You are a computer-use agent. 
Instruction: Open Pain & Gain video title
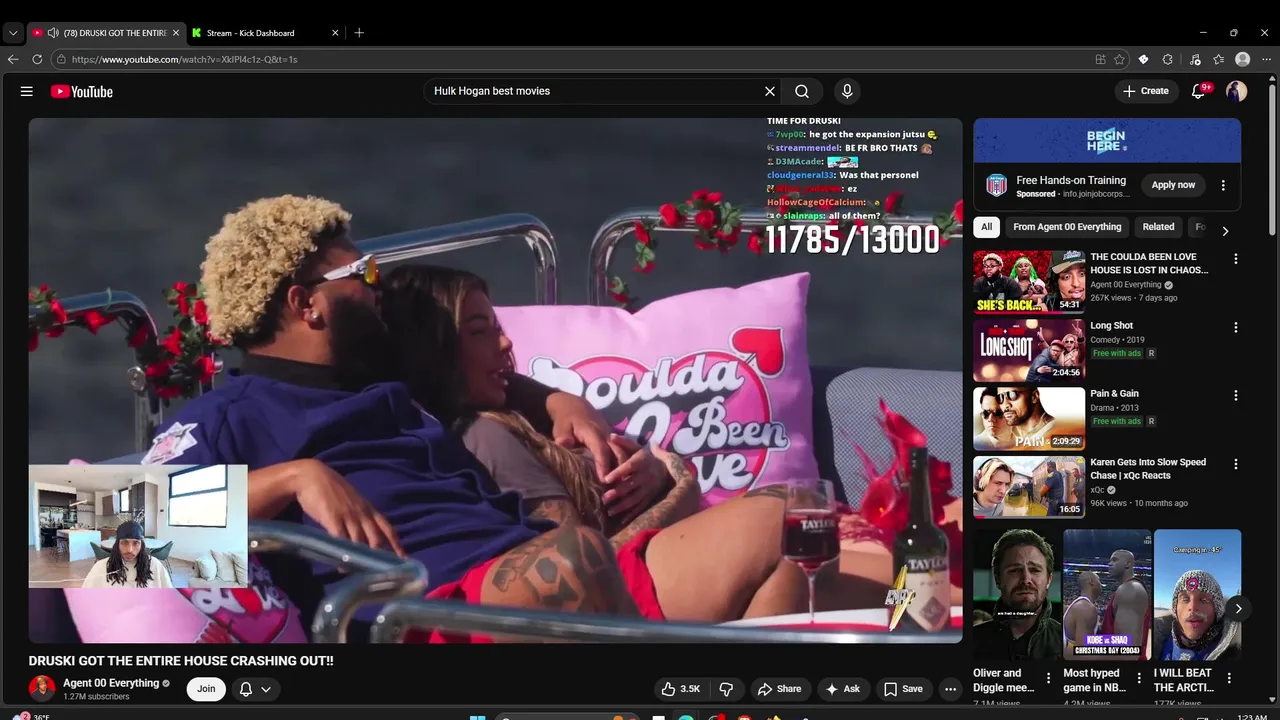tap(1114, 394)
